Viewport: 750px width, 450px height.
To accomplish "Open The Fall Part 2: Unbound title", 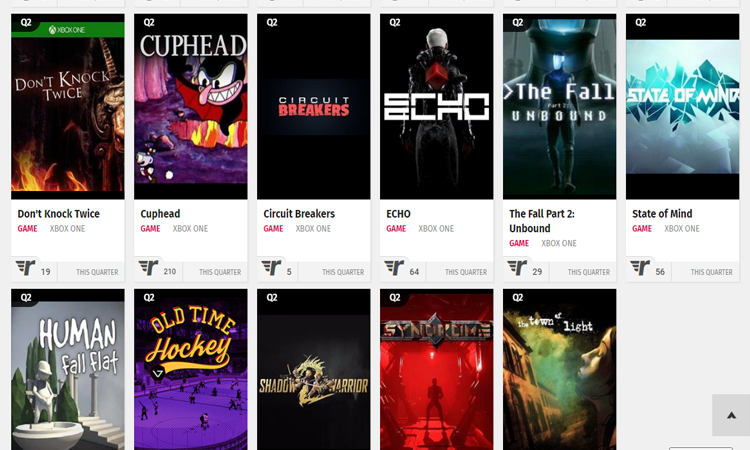I will coord(542,221).
